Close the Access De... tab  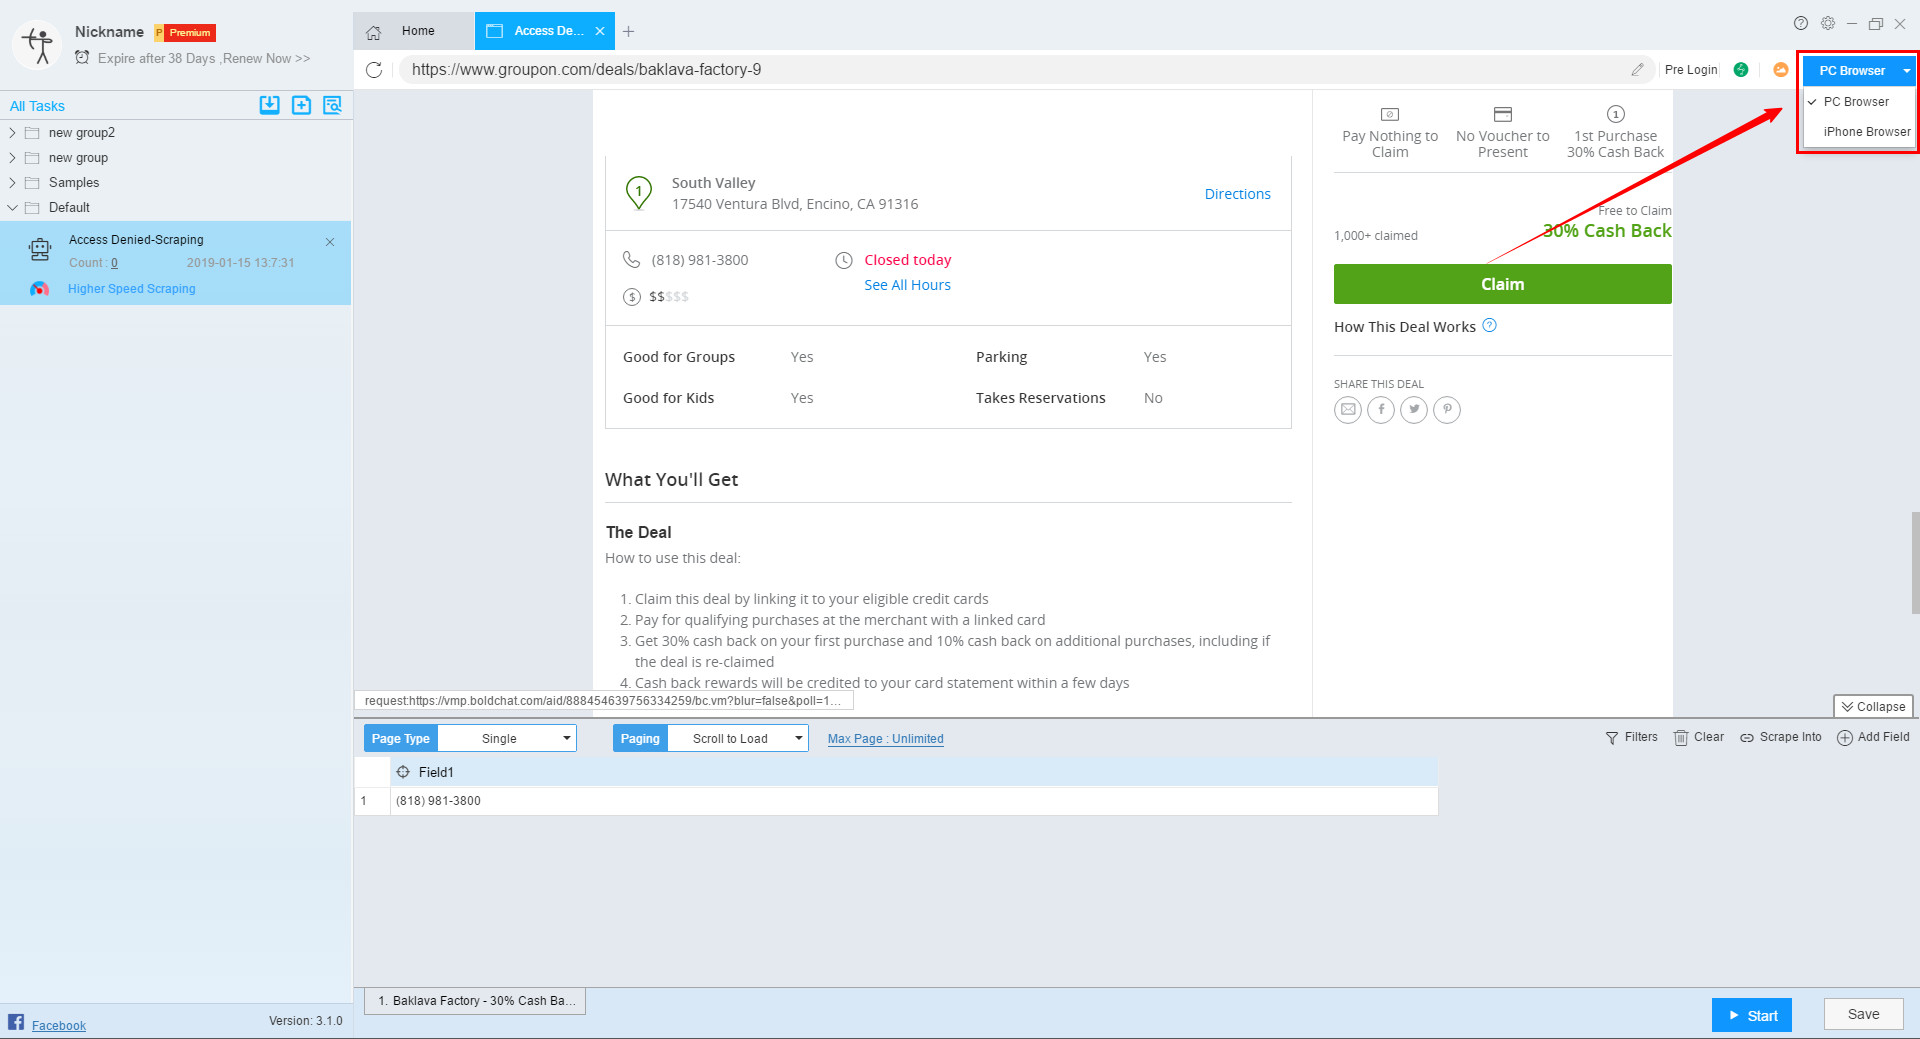(x=600, y=31)
